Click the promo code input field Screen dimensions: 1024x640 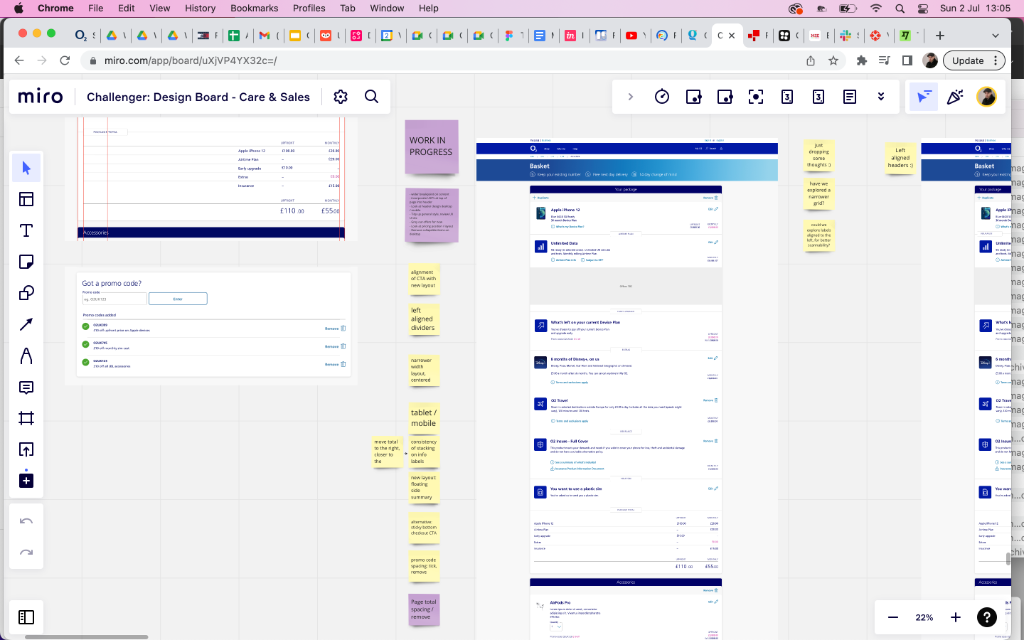click(x=114, y=298)
